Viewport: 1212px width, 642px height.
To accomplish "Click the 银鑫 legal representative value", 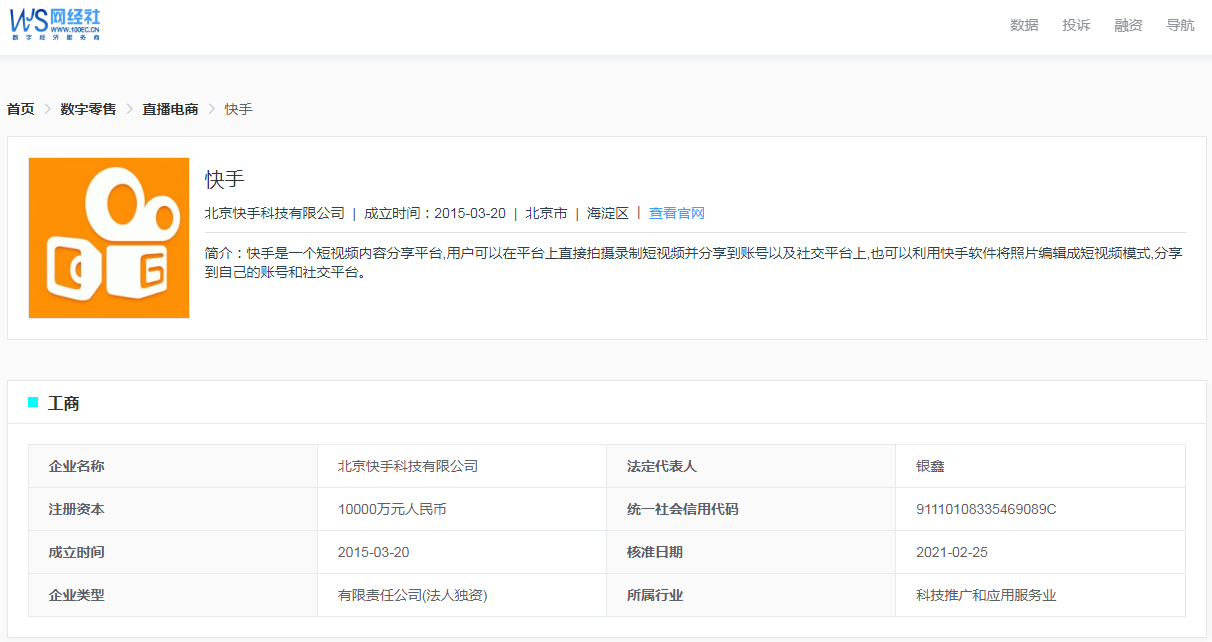I will pos(930,466).
